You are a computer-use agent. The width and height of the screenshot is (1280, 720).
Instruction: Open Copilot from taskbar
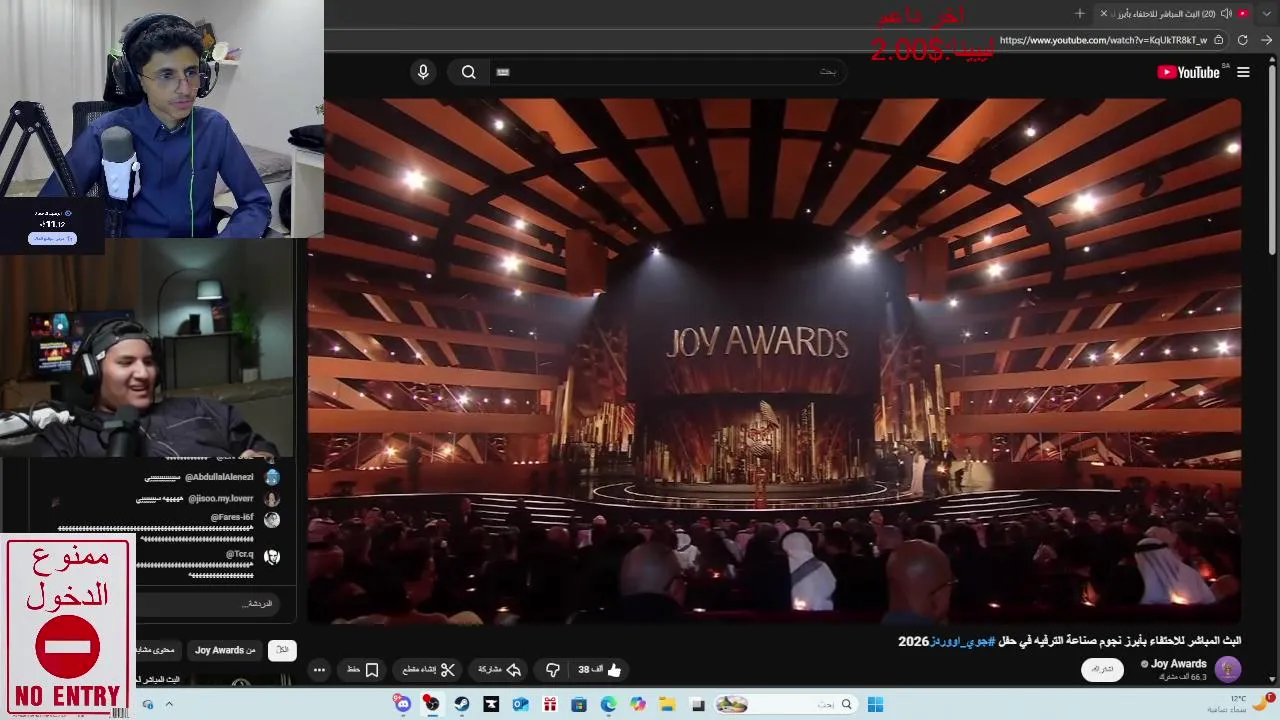click(638, 704)
